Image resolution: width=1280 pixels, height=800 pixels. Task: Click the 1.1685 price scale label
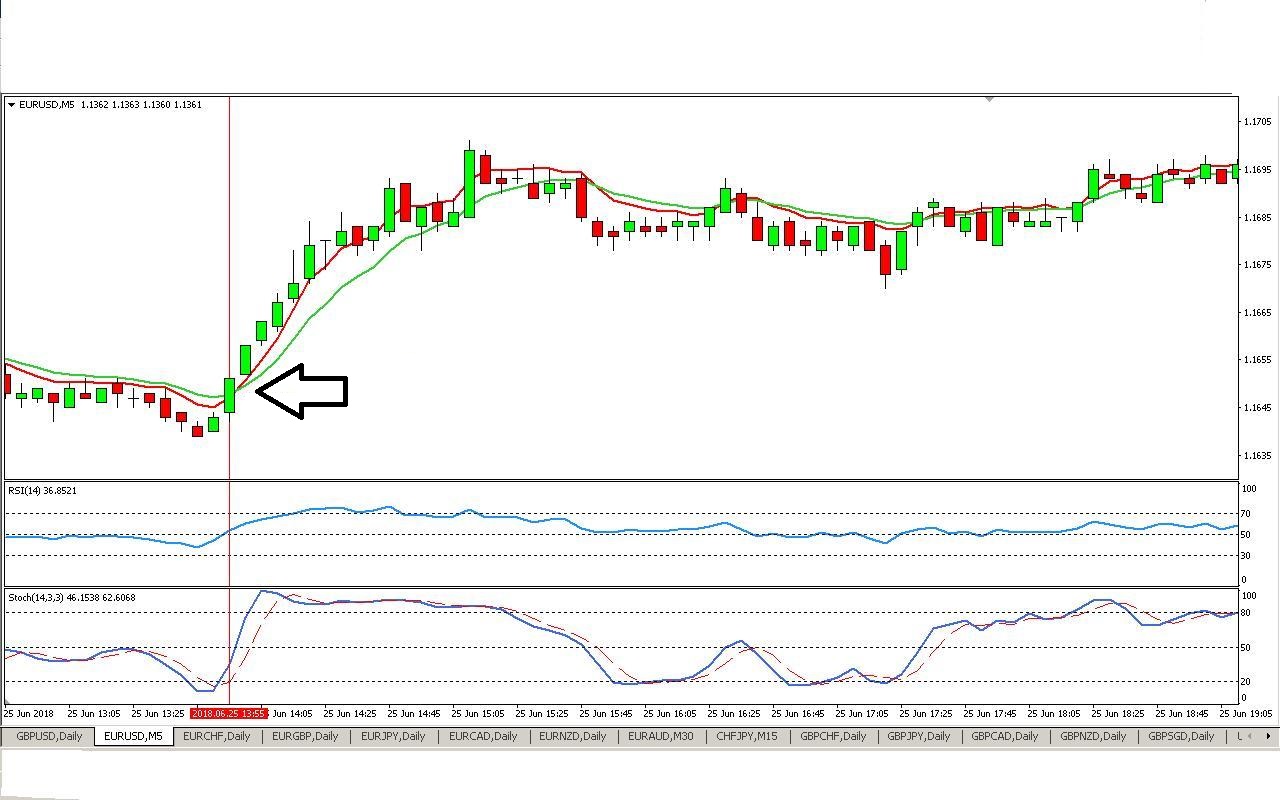coord(1256,217)
